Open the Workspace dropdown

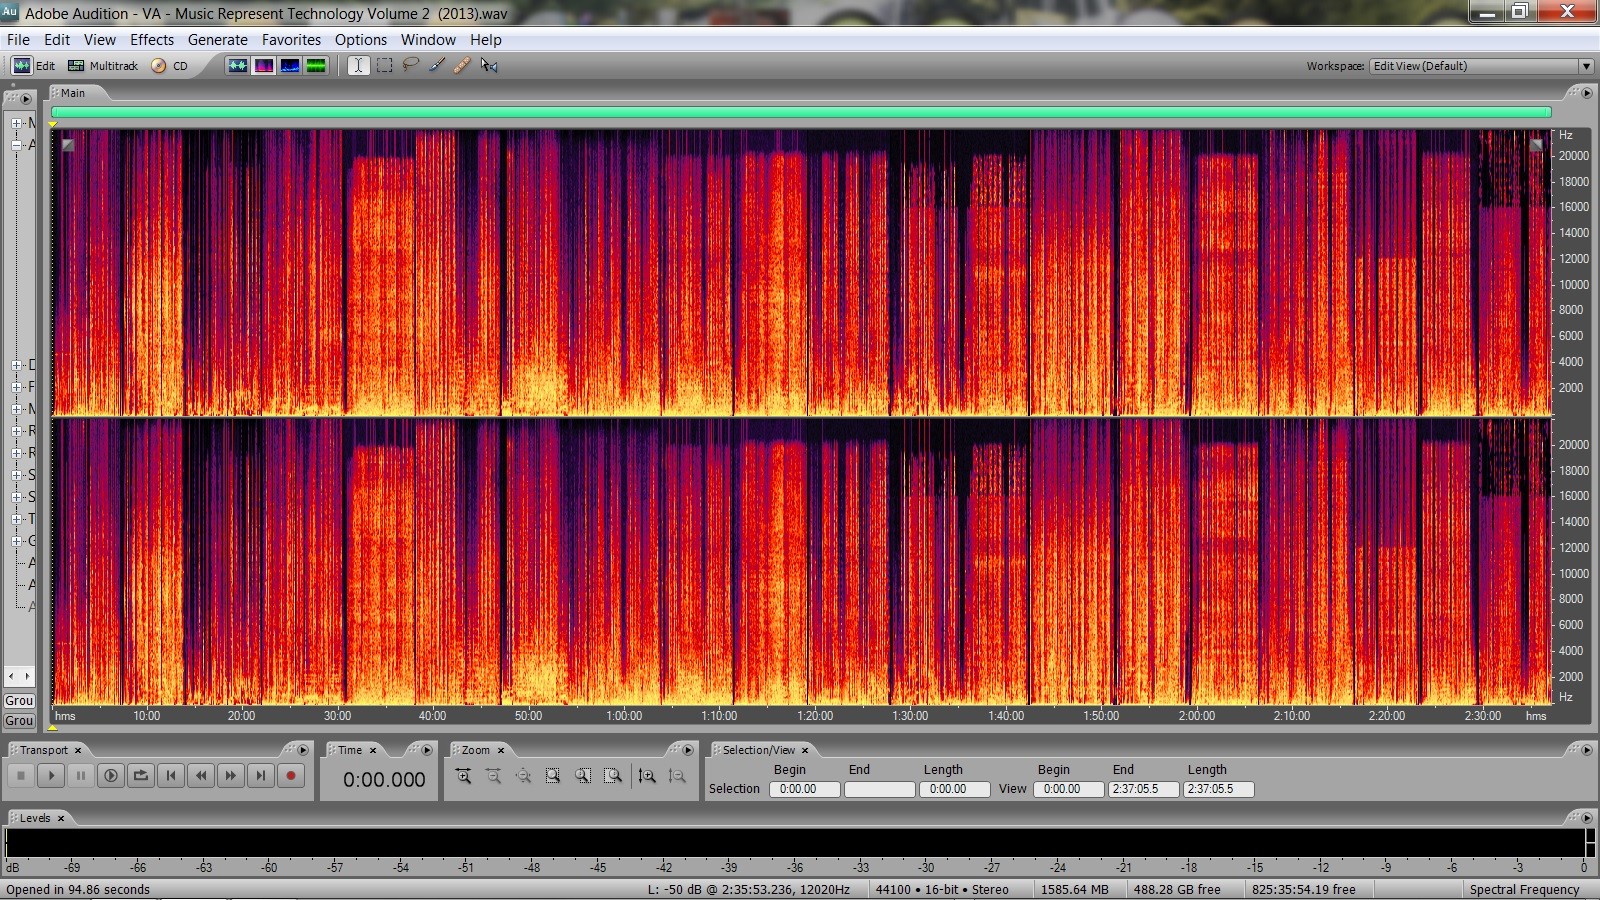tap(1585, 66)
